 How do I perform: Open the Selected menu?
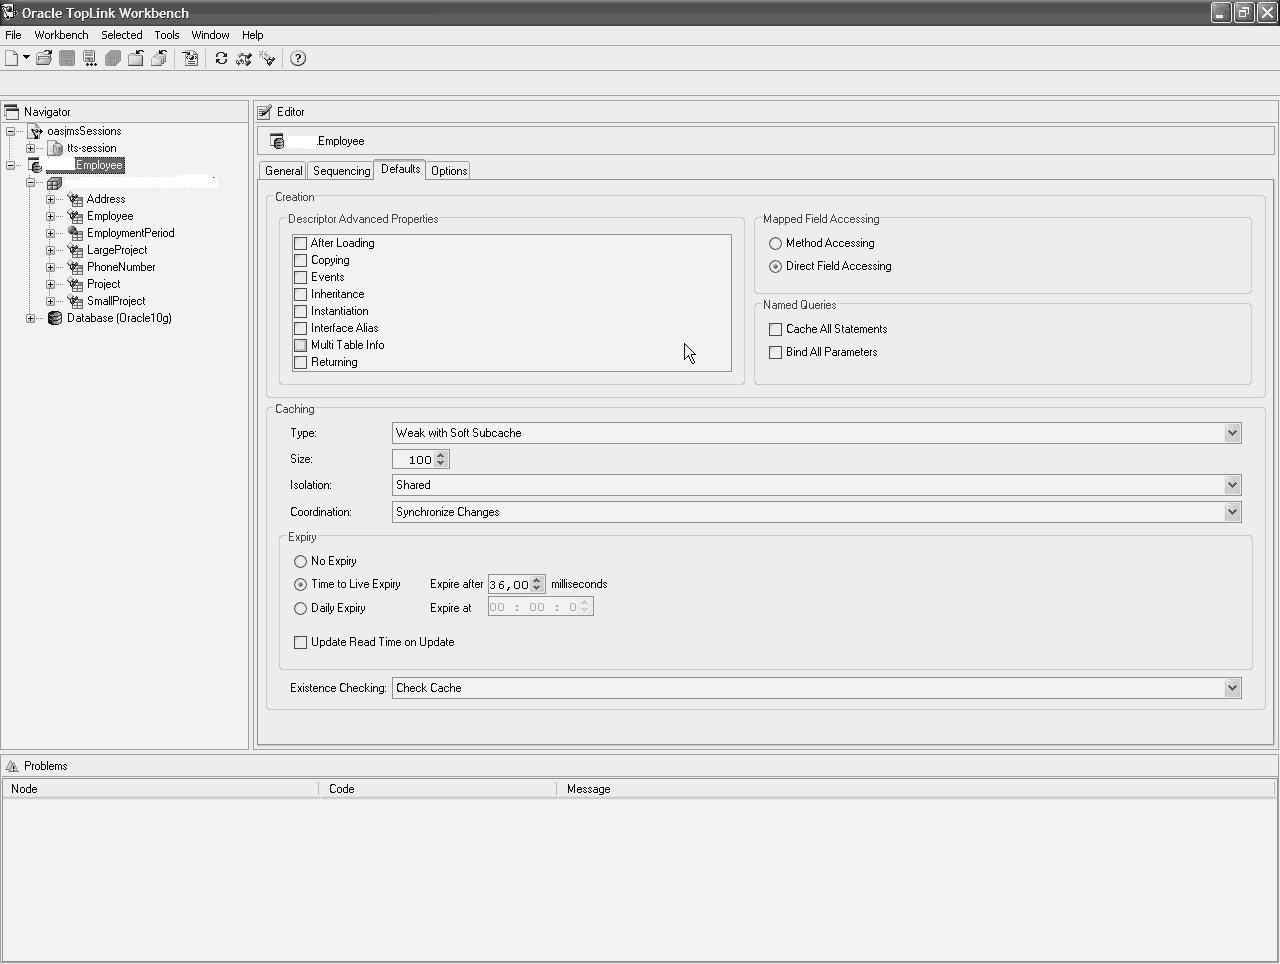click(122, 35)
